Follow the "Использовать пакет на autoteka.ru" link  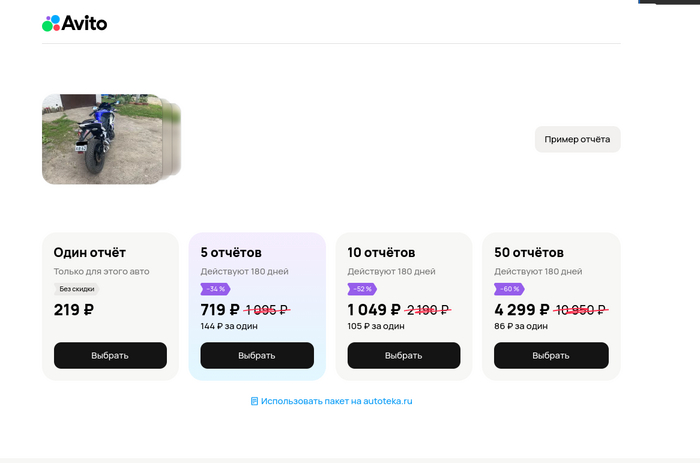337,401
